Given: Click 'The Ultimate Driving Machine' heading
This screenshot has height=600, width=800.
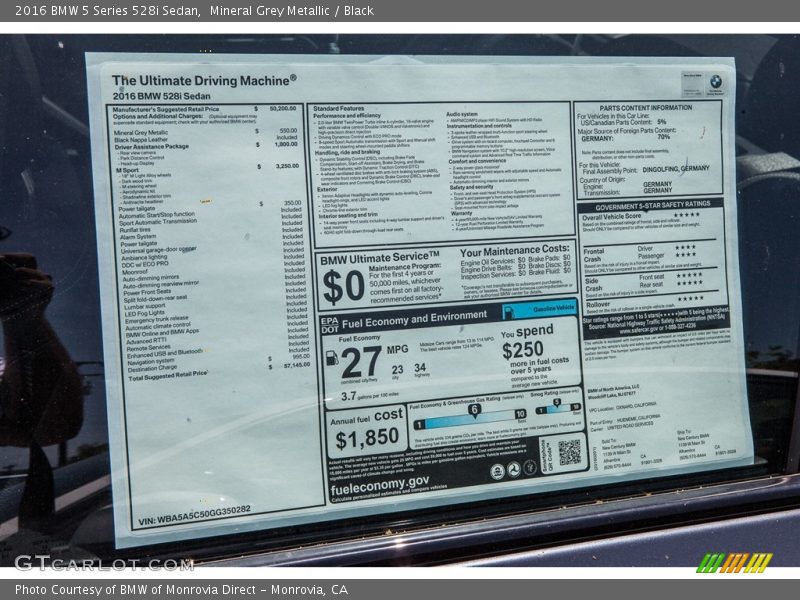Looking at the screenshot, I should point(204,81).
